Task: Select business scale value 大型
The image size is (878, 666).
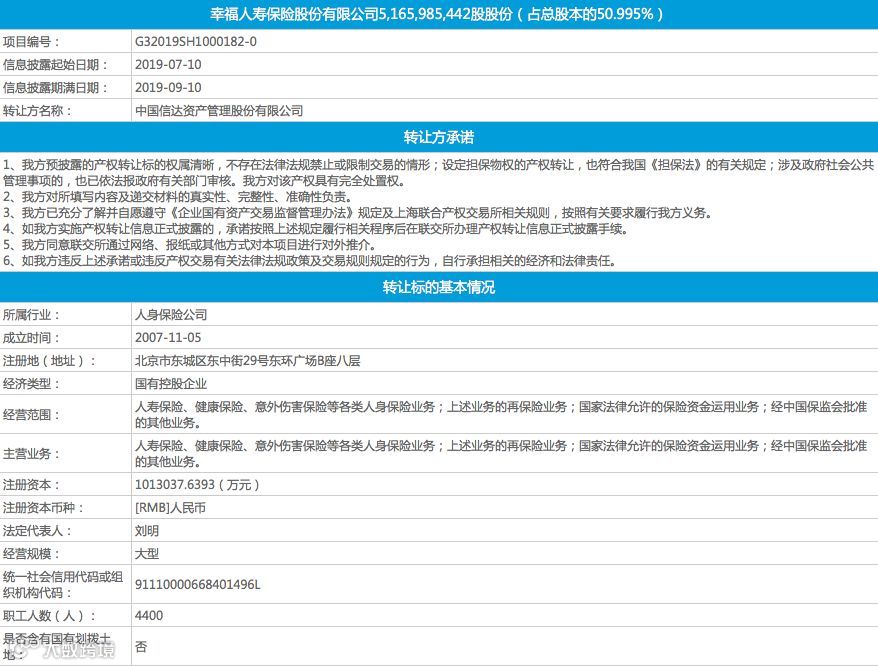Action: [147, 553]
